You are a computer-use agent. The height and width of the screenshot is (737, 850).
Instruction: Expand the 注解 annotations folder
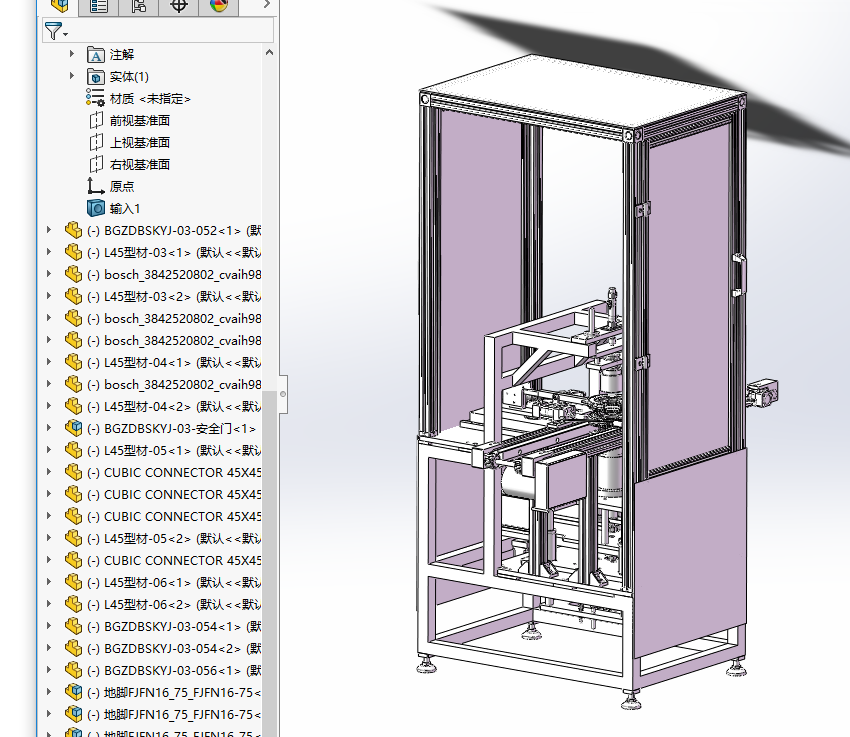[x=71, y=54]
